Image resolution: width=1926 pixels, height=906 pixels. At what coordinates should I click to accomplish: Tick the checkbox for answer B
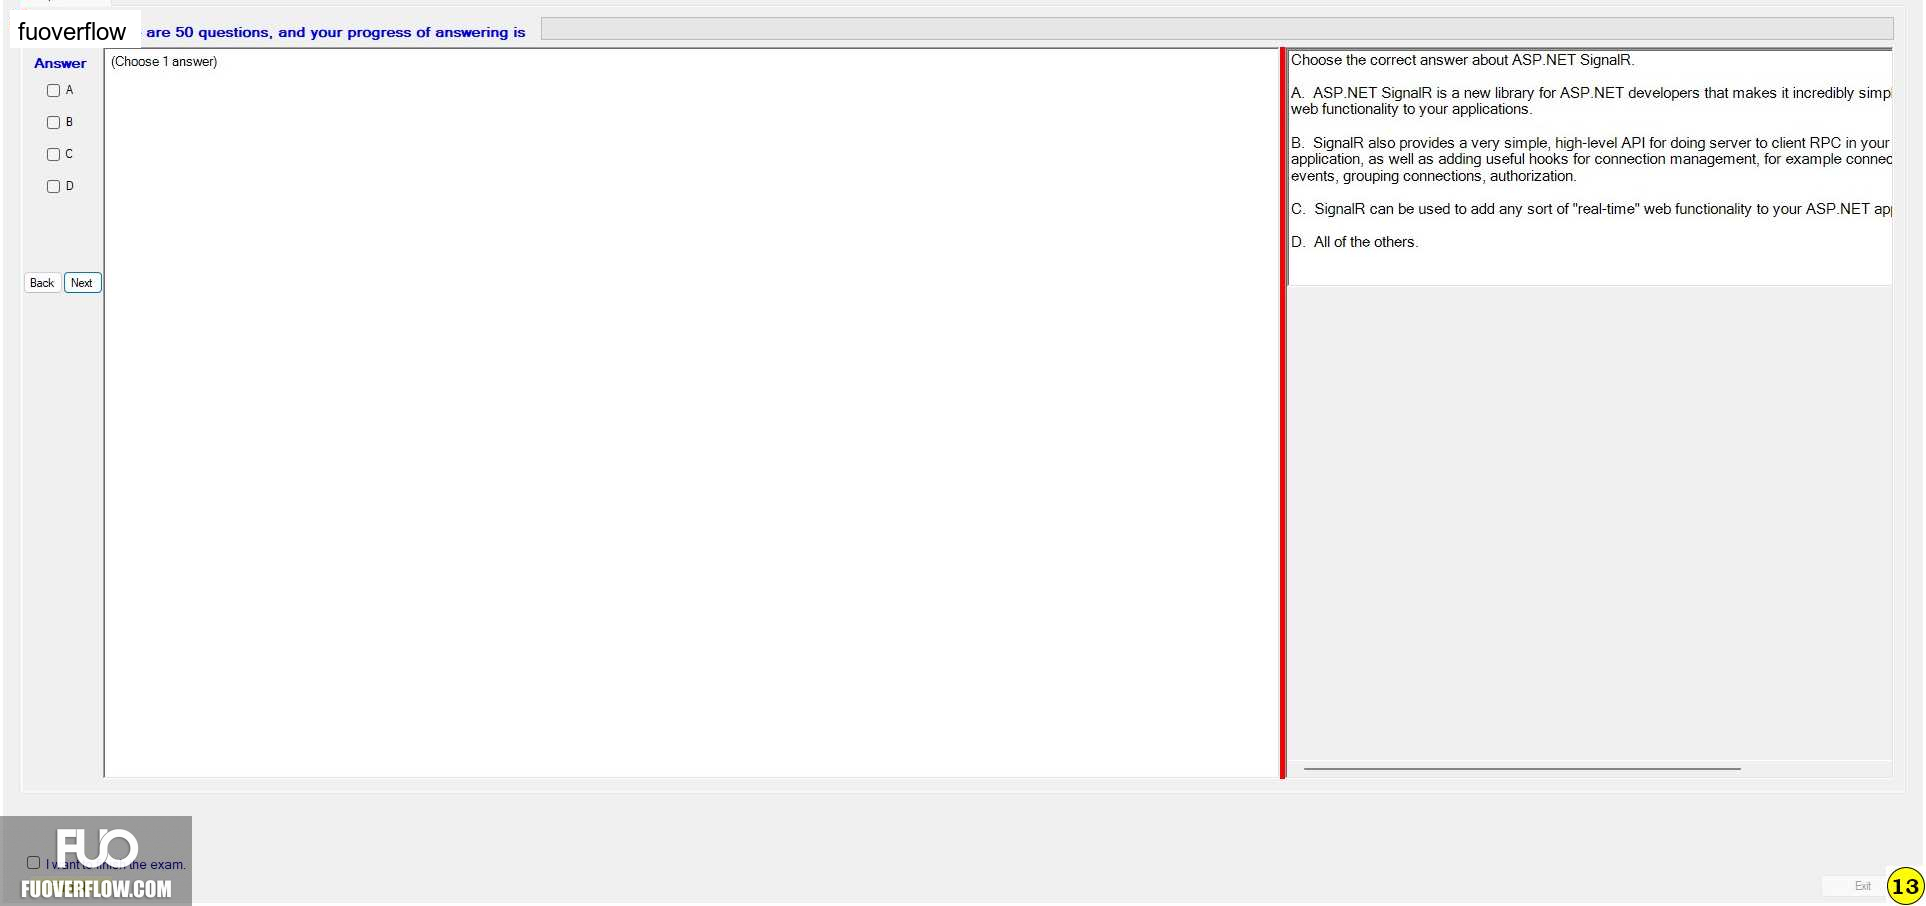54,123
